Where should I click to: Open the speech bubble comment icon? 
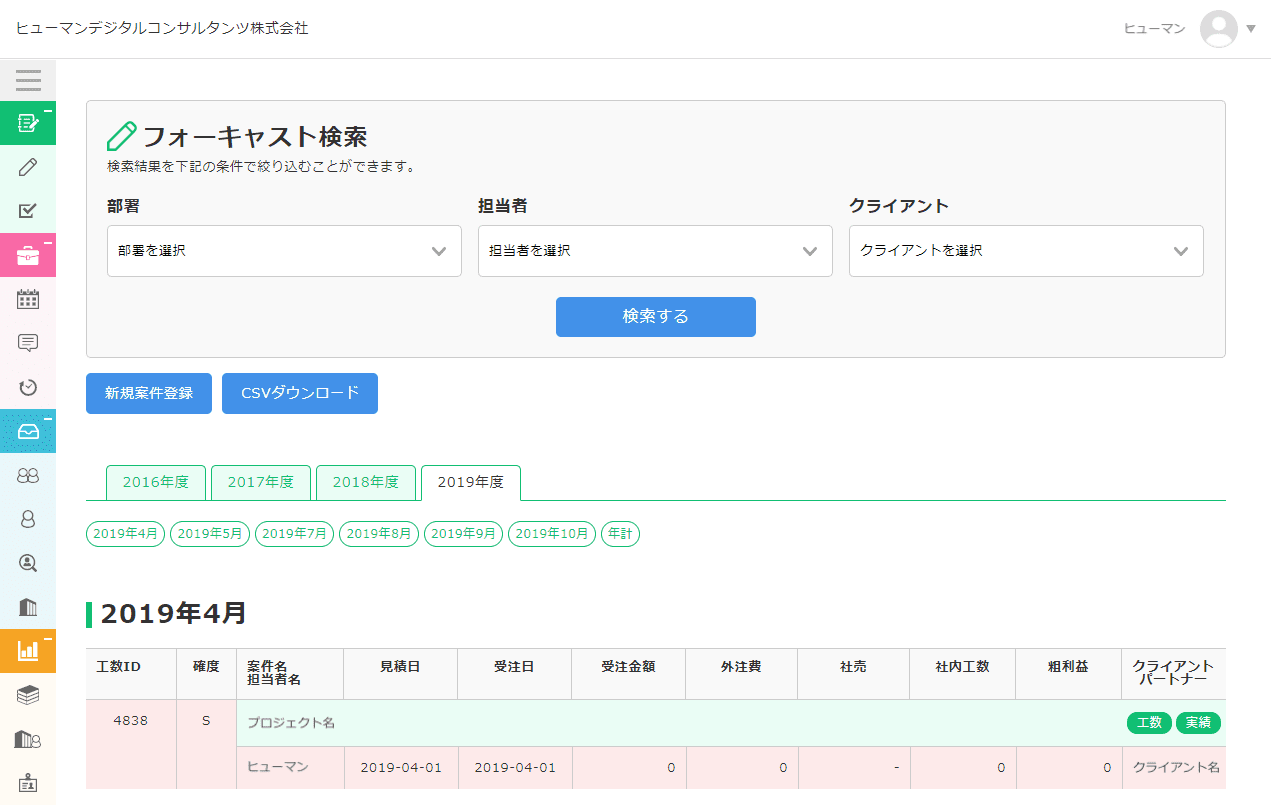28,343
